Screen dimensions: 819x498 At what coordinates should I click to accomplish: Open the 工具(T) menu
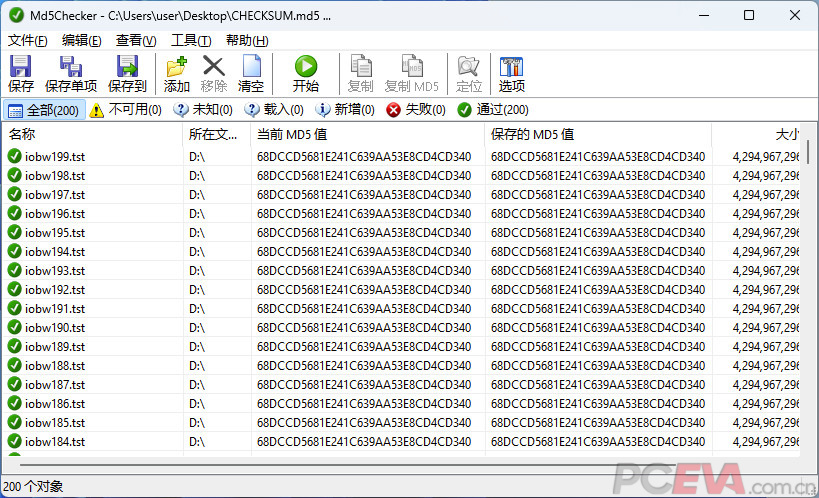191,40
